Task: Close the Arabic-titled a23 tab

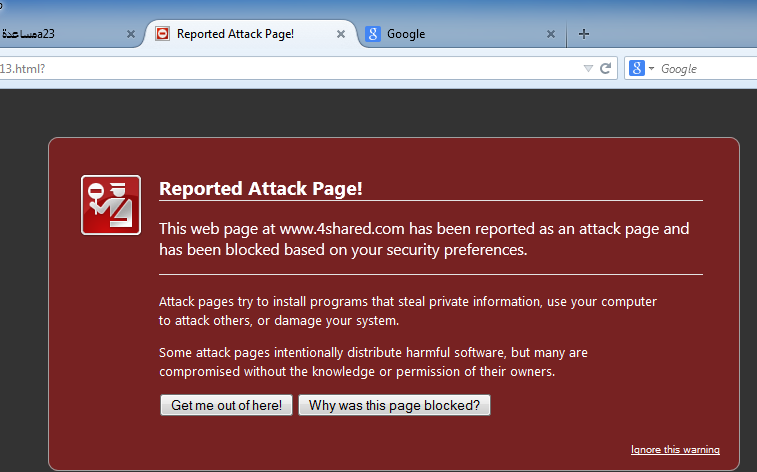Action: click(x=131, y=34)
